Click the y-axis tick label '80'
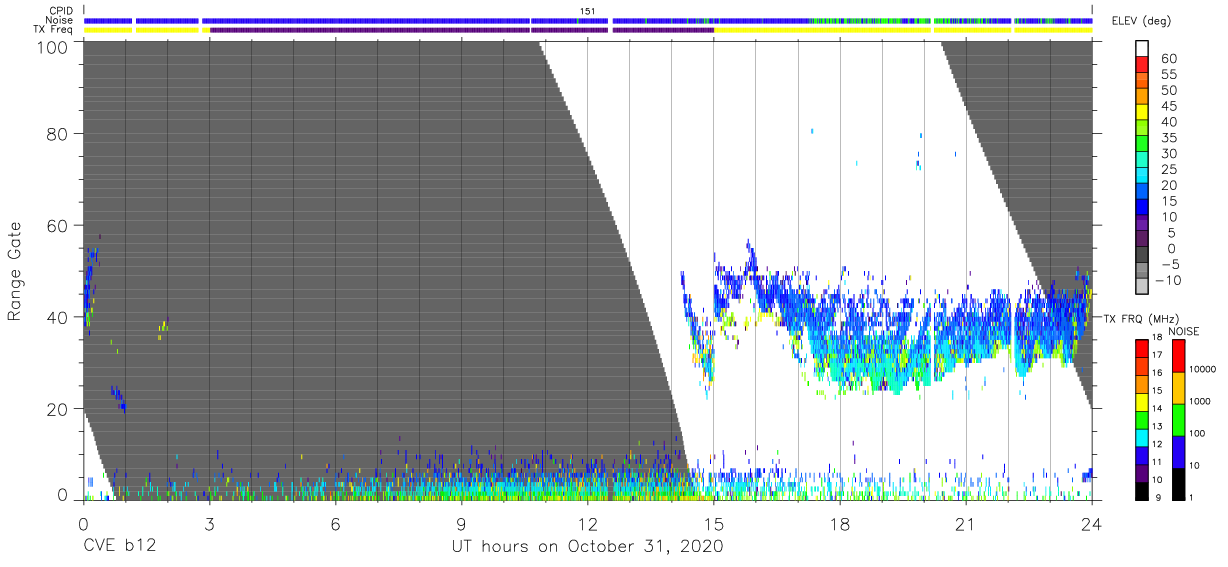The height and width of the screenshot is (567, 1228). 59,134
